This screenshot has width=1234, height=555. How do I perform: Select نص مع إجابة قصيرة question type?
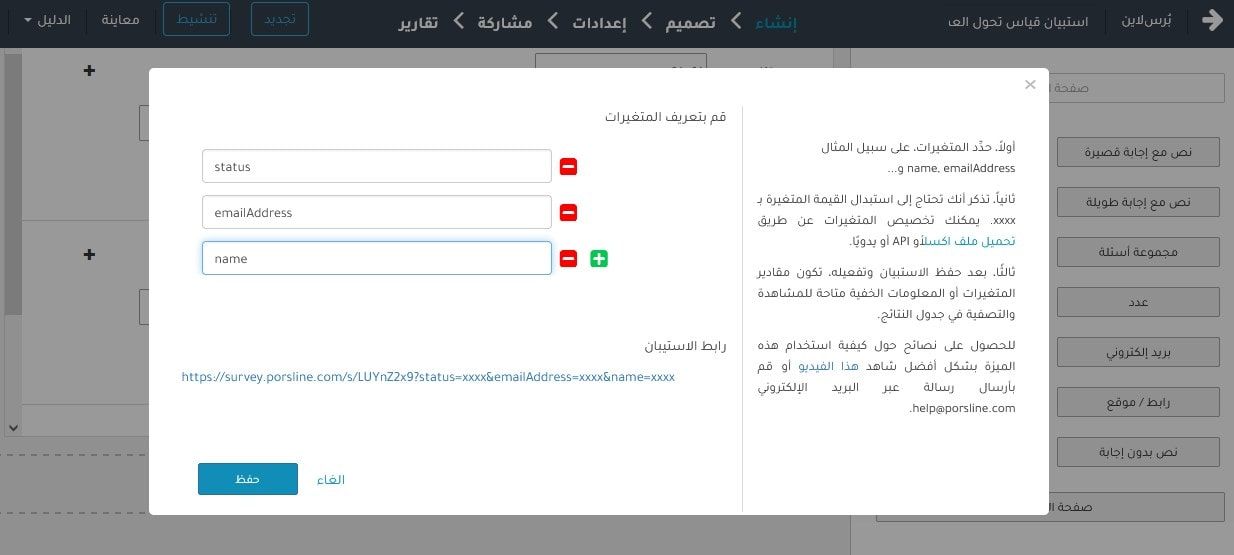point(1138,153)
